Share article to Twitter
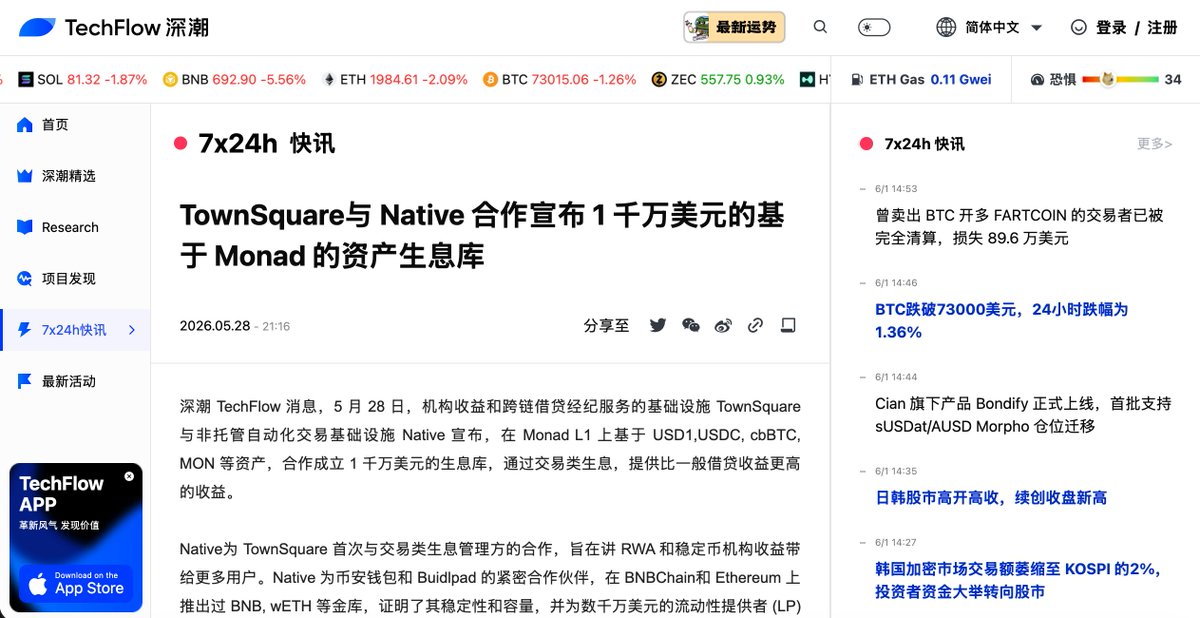 (x=657, y=325)
